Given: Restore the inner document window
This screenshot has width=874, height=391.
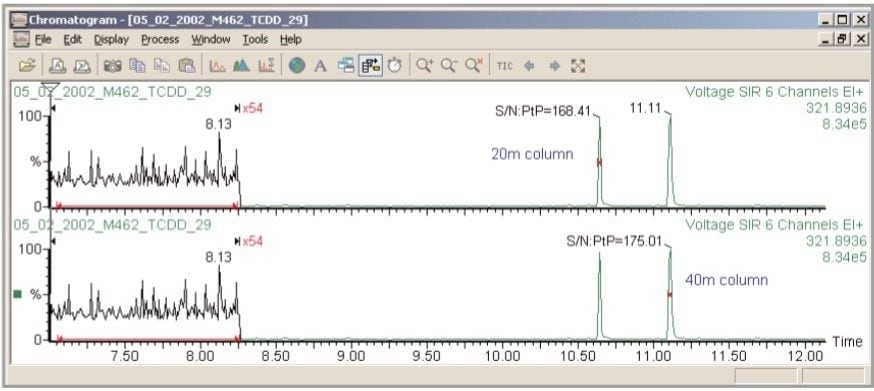Looking at the screenshot, I should click(842, 40).
